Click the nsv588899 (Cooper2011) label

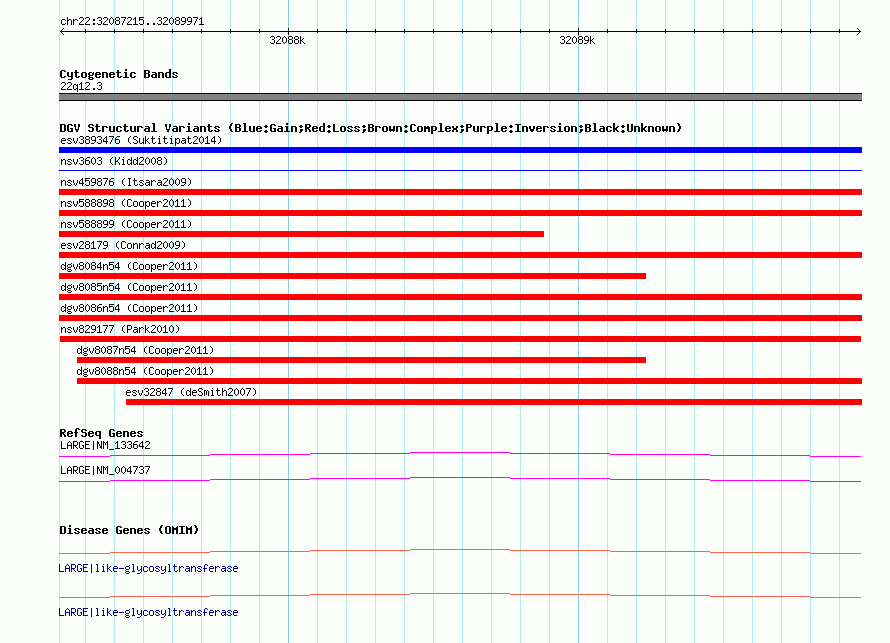click(126, 224)
